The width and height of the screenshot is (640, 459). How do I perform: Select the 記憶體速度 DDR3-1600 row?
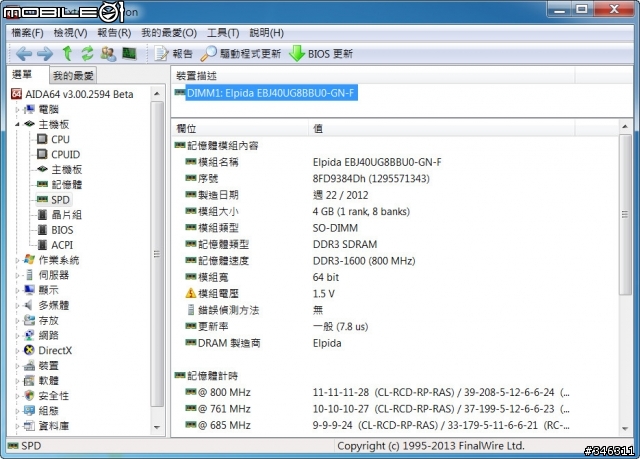(394, 261)
